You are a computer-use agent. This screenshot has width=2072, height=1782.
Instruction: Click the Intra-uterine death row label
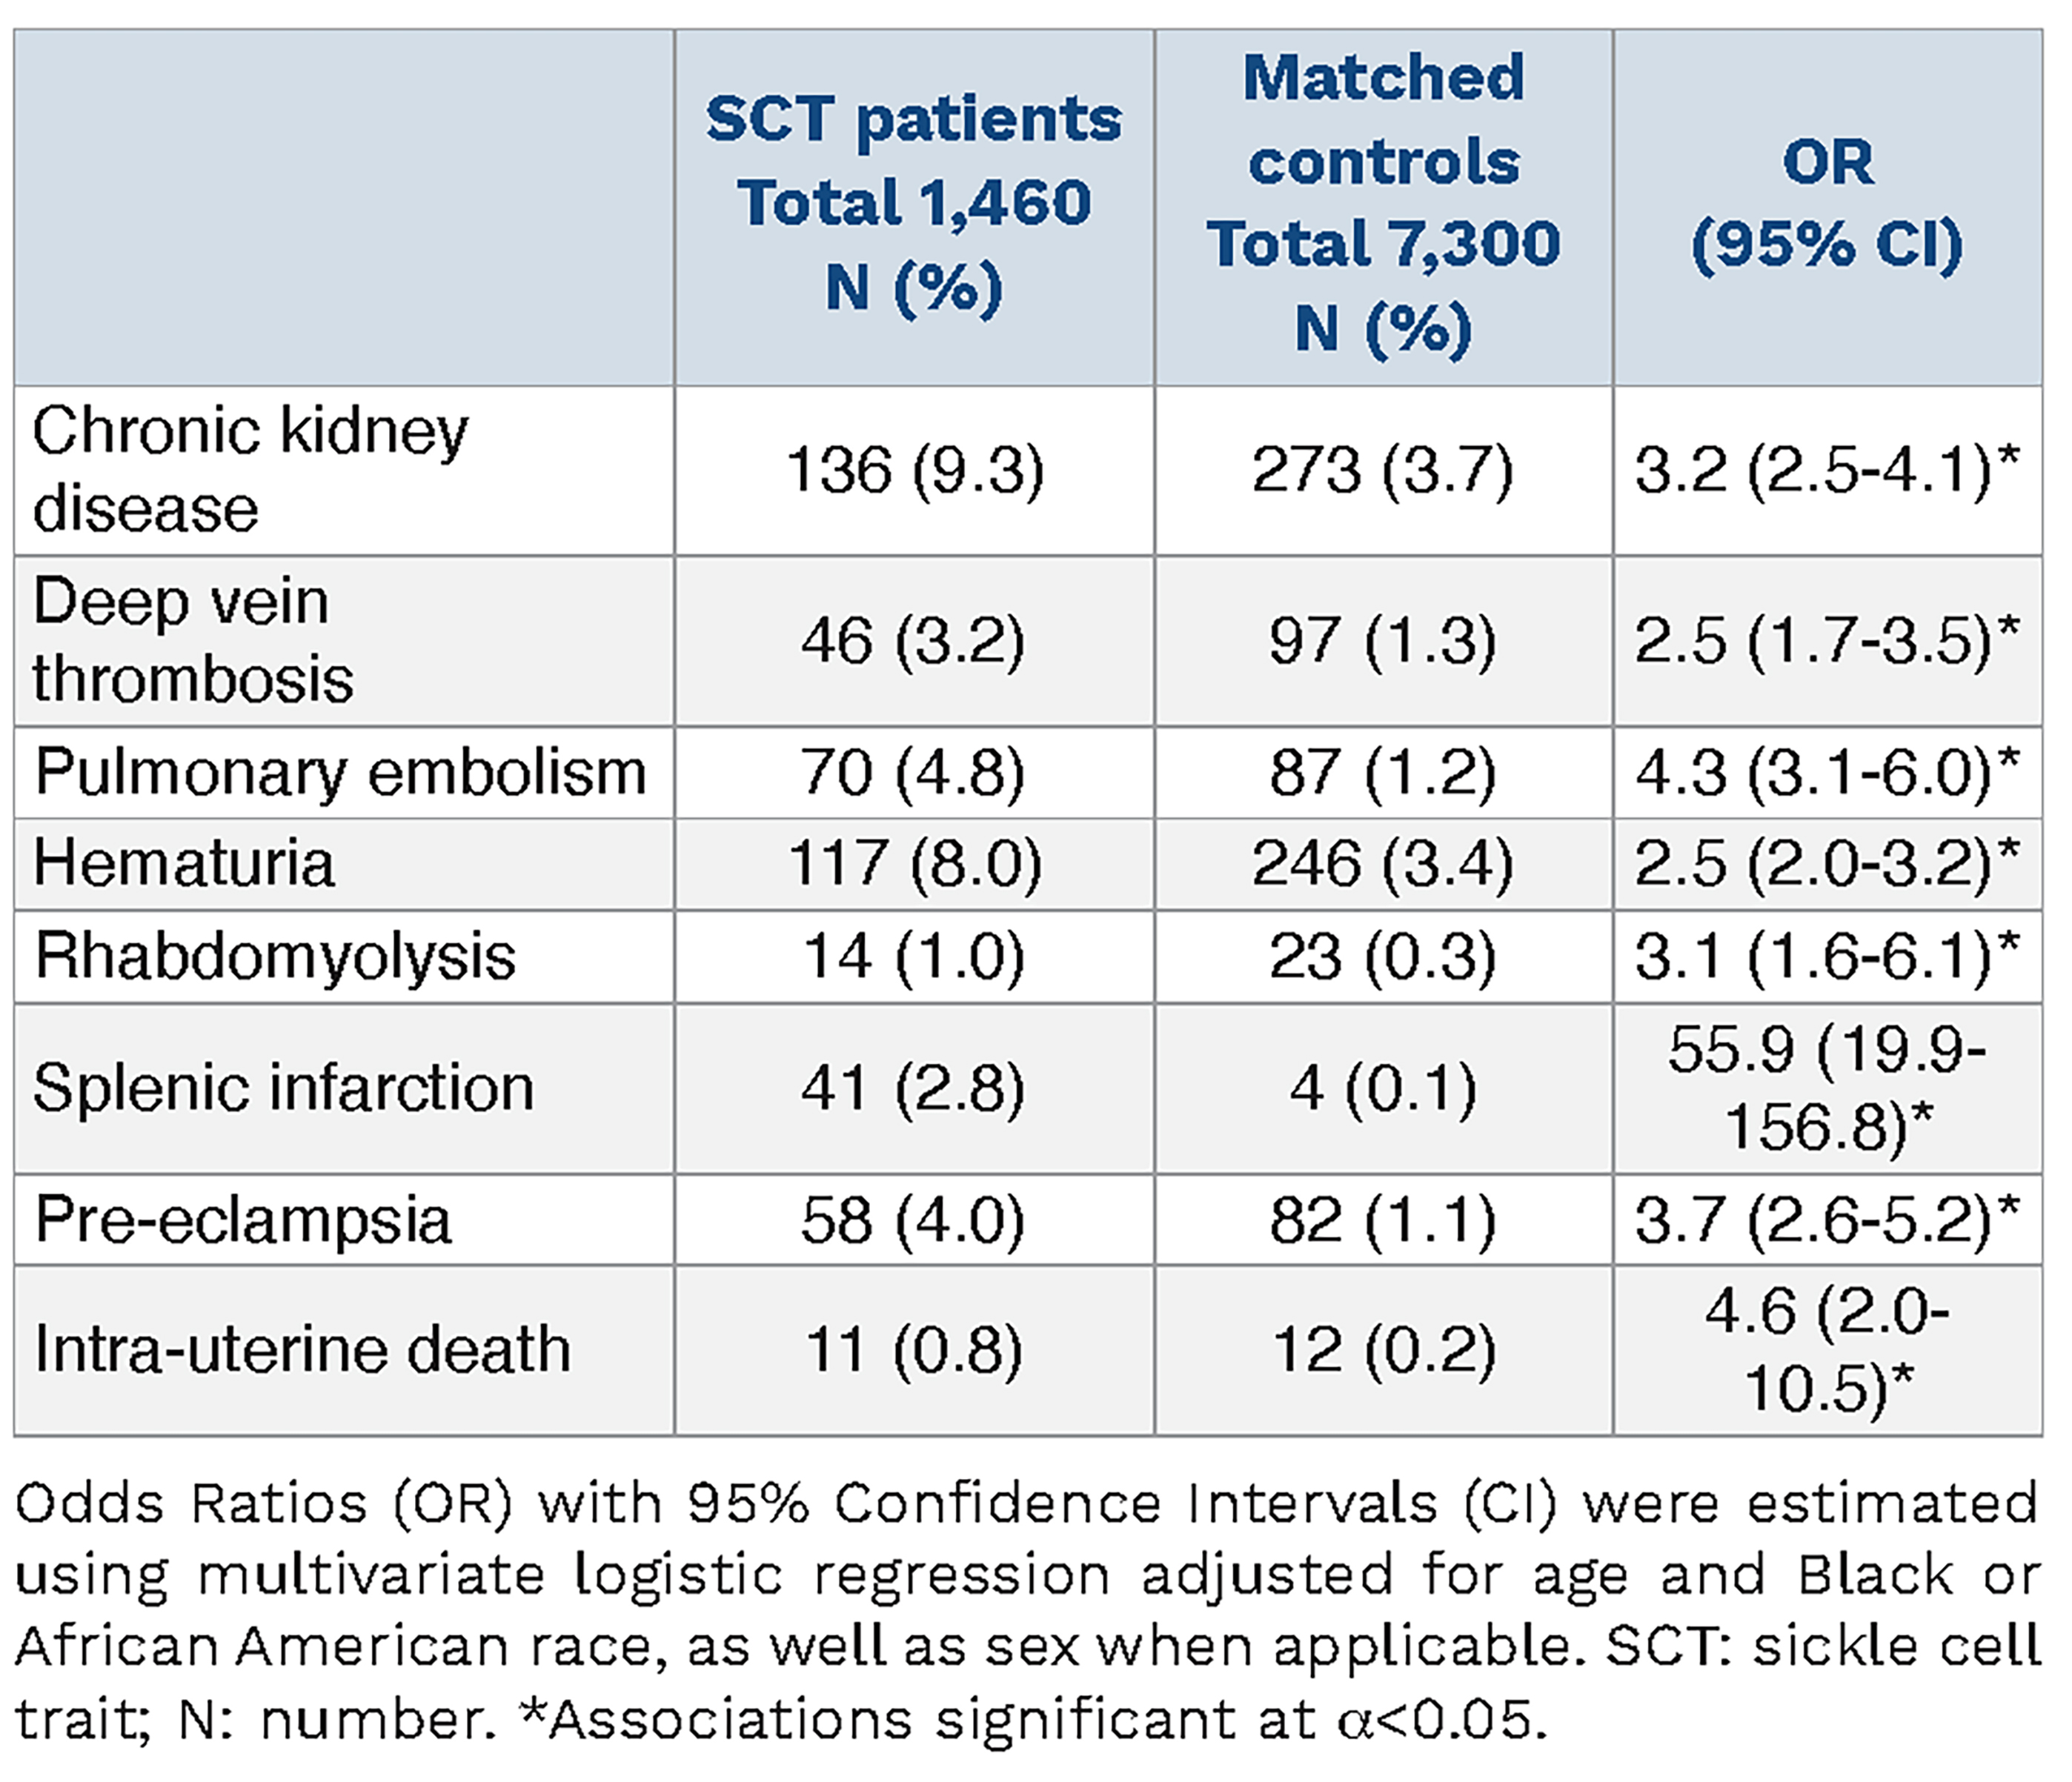[x=302, y=1350]
